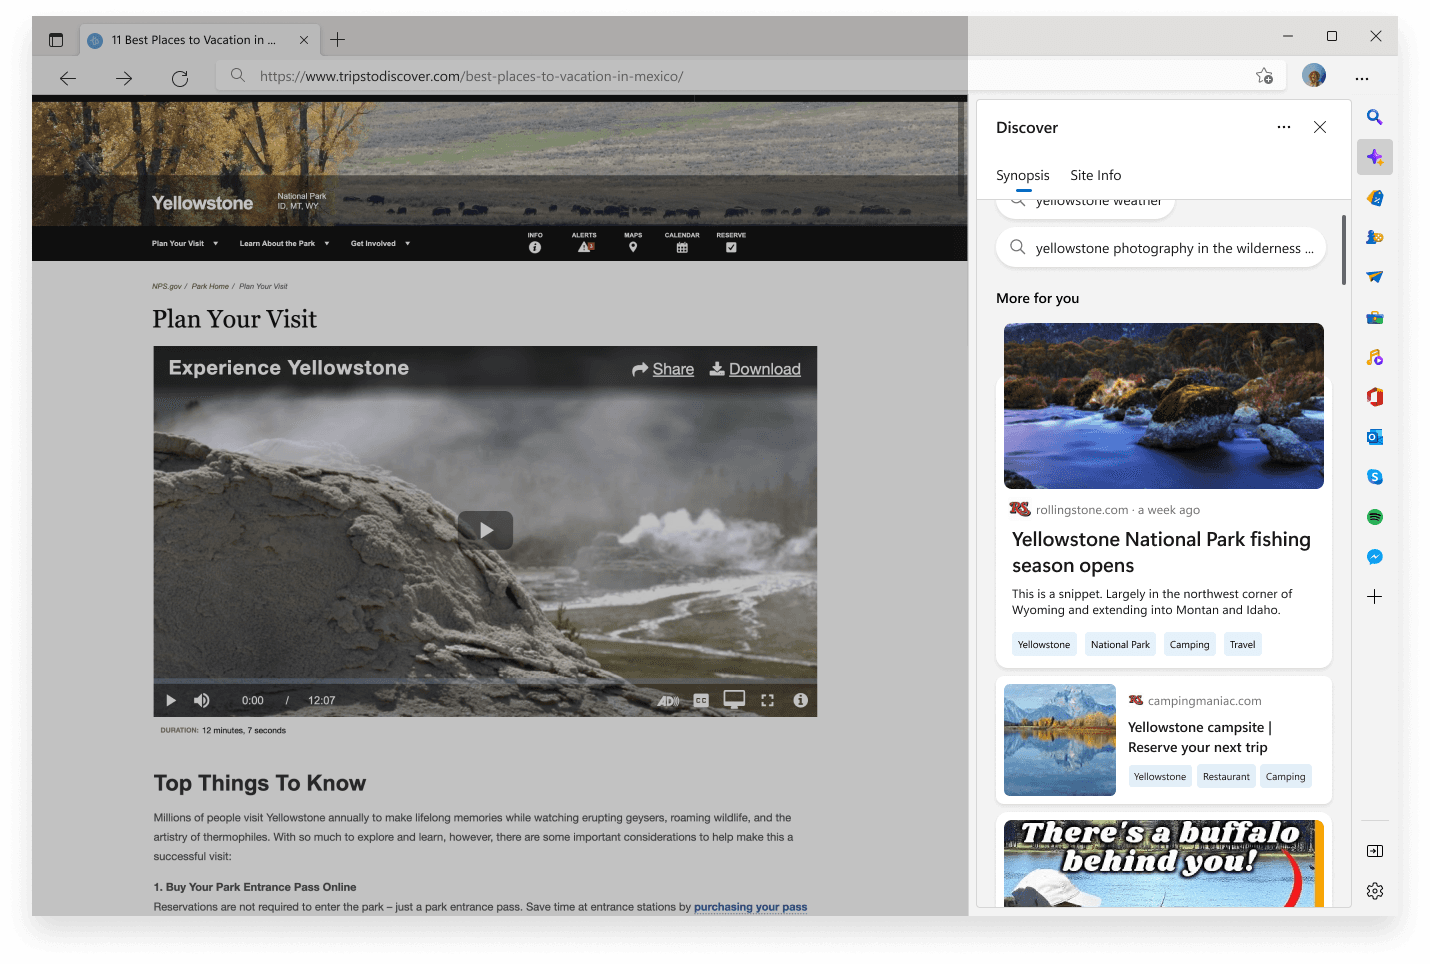Open the Yellowstone Maps icon
The height and width of the screenshot is (964, 1430).
point(633,243)
